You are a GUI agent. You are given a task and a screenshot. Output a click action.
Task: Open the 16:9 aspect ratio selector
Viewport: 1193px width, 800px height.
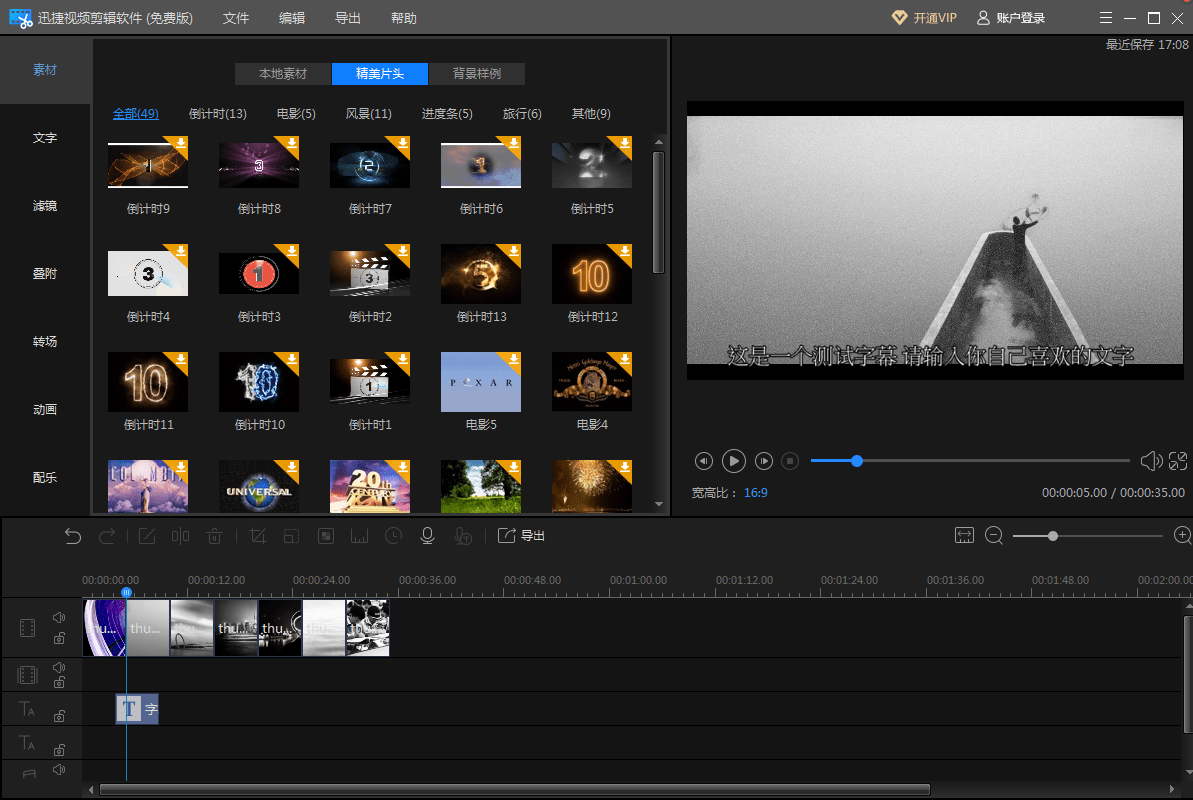pos(755,493)
